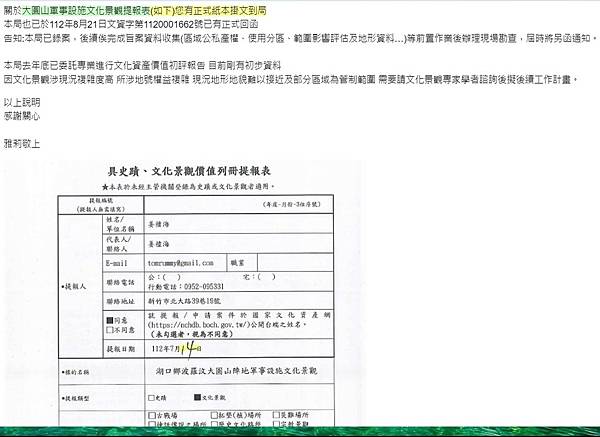Click the name 湖口鄉波羅汶大園山陣地軍事設施文化景觀
Viewport: 600px width, 437px height.
237,371
